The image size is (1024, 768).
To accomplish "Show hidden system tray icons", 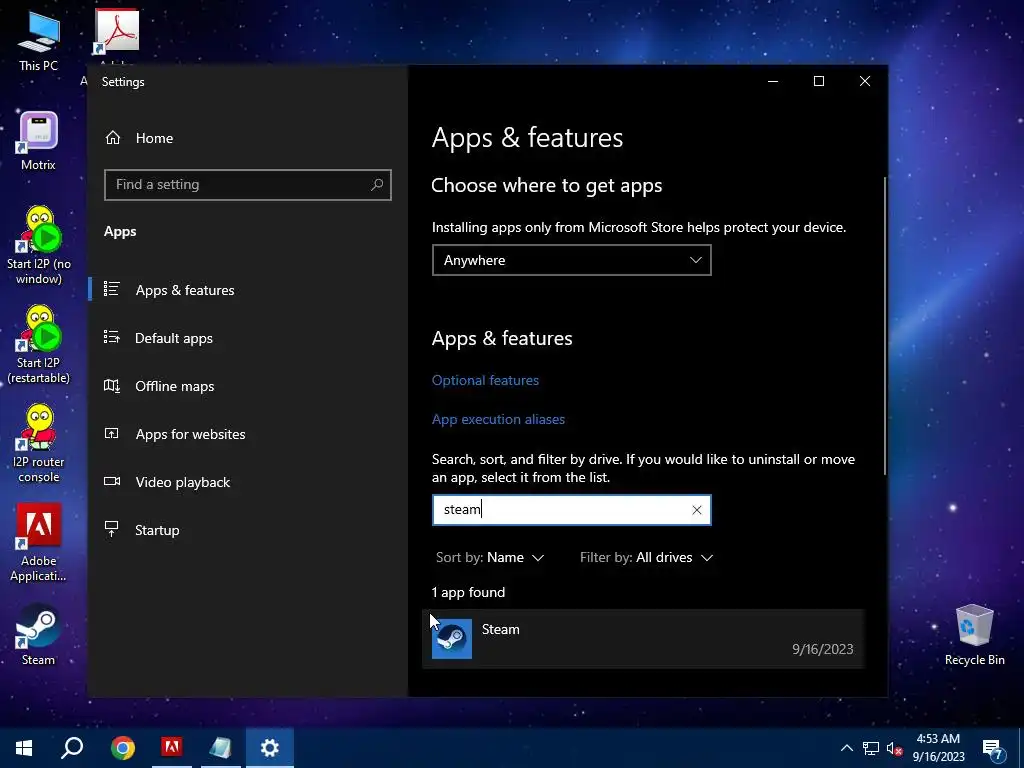I will pyautogui.click(x=846, y=748).
